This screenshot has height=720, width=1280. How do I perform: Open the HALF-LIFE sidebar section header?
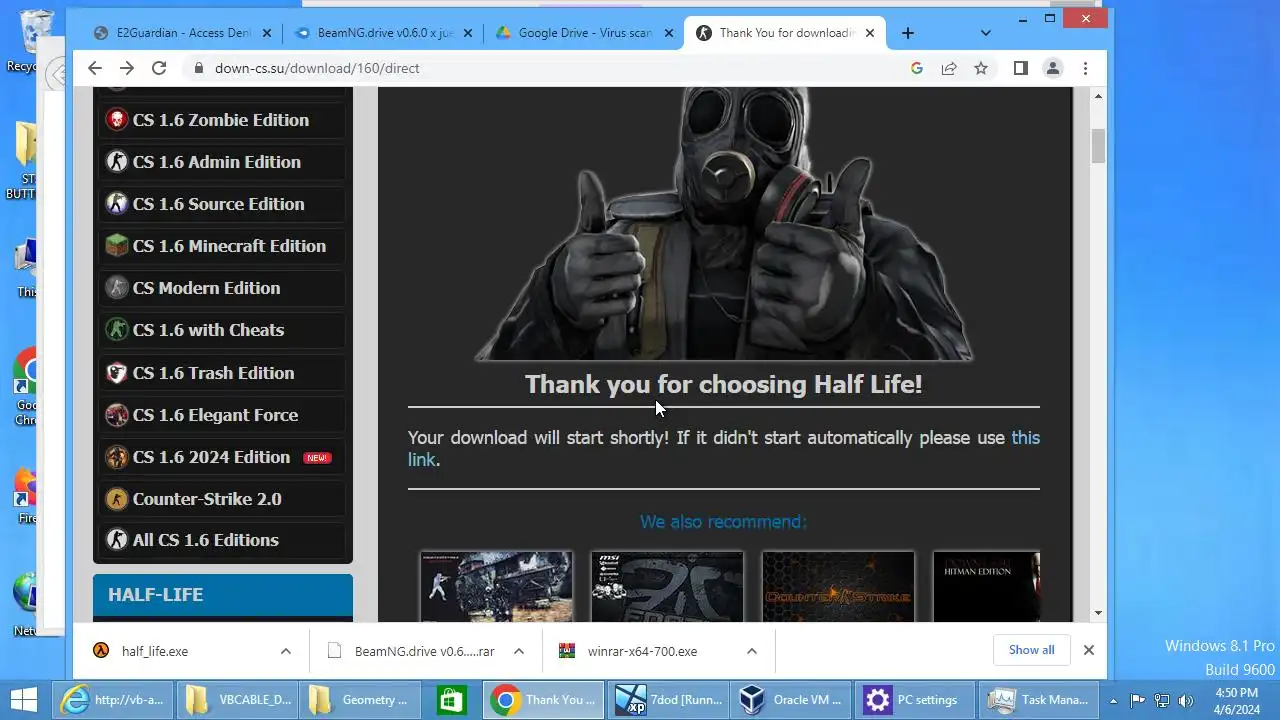pos(223,595)
